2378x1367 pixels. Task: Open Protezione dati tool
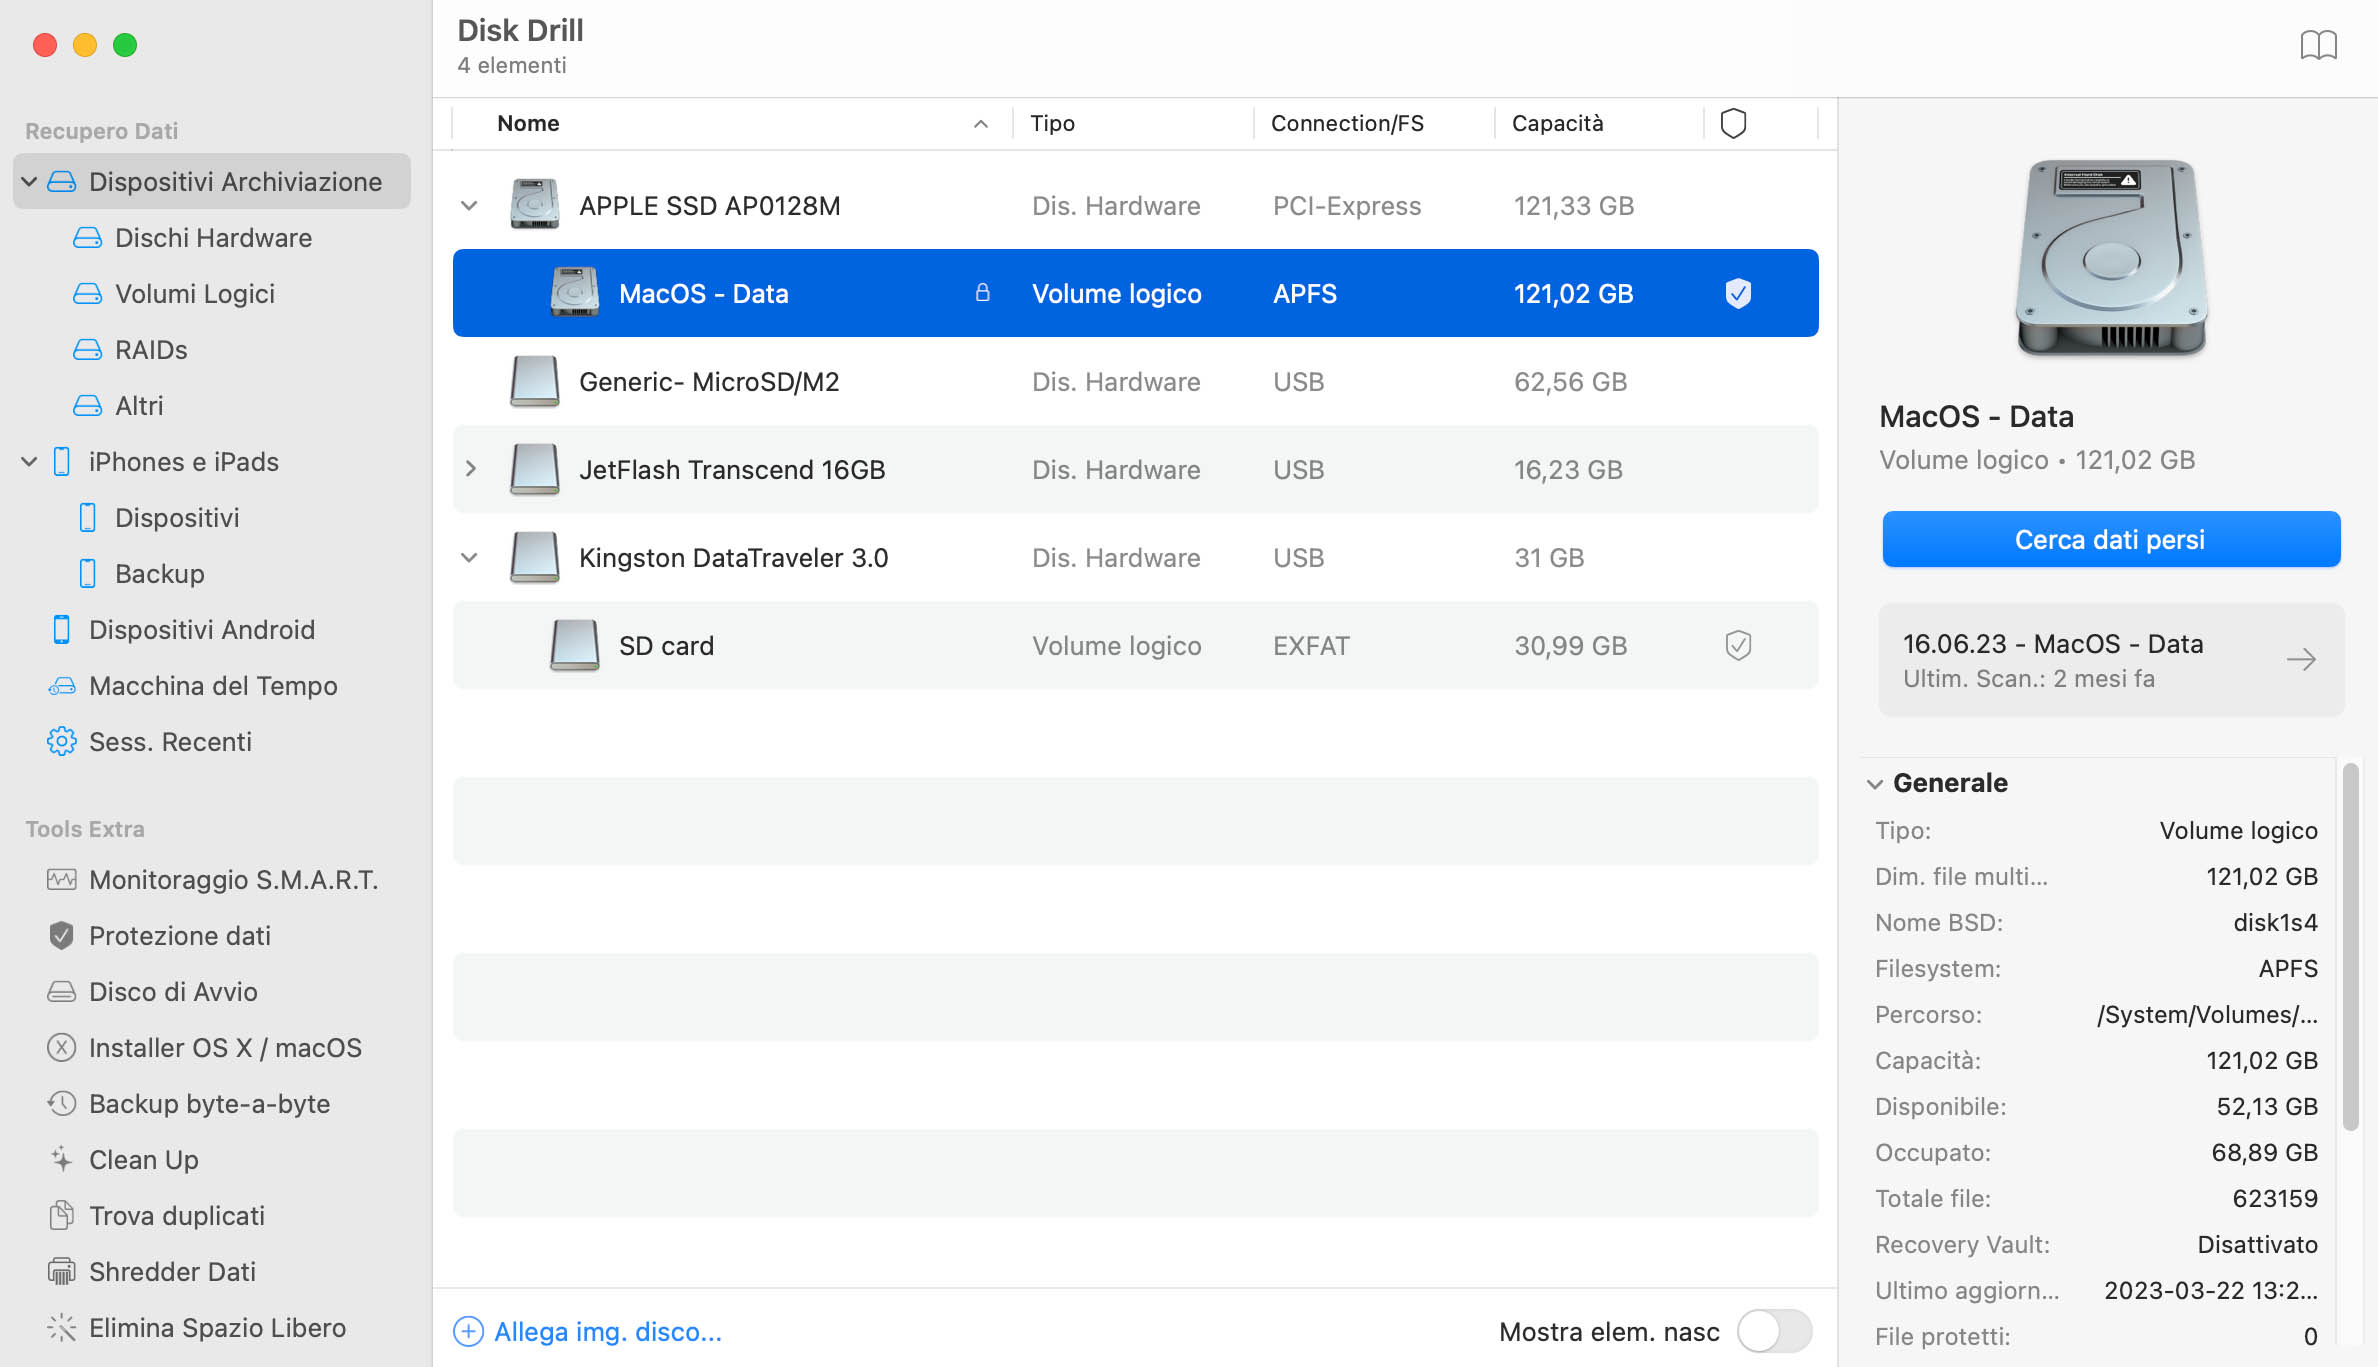[180, 936]
